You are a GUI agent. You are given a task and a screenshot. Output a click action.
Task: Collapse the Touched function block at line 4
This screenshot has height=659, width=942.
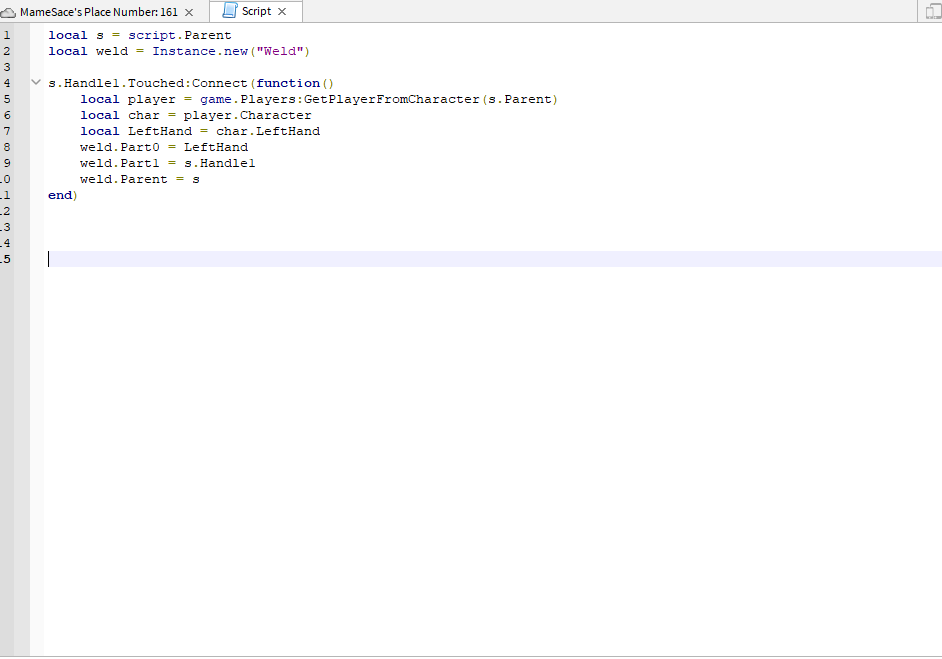click(x=36, y=82)
